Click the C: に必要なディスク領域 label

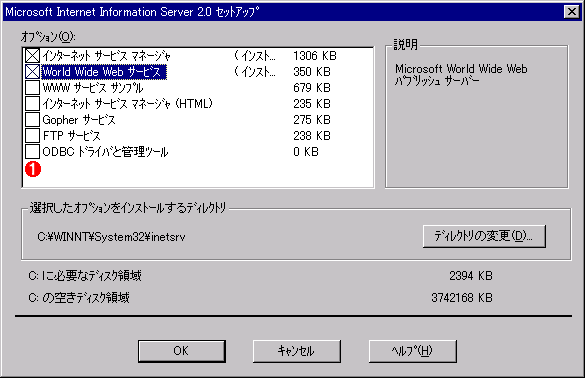click(85, 276)
